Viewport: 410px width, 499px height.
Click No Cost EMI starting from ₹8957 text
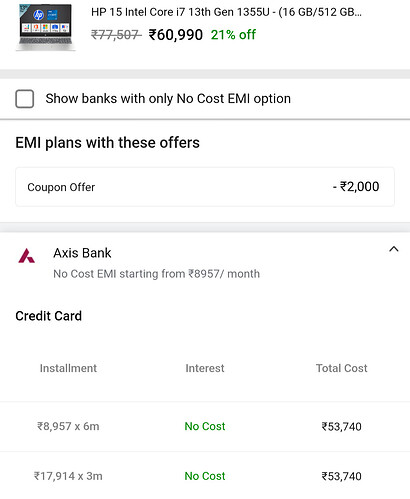click(156, 274)
